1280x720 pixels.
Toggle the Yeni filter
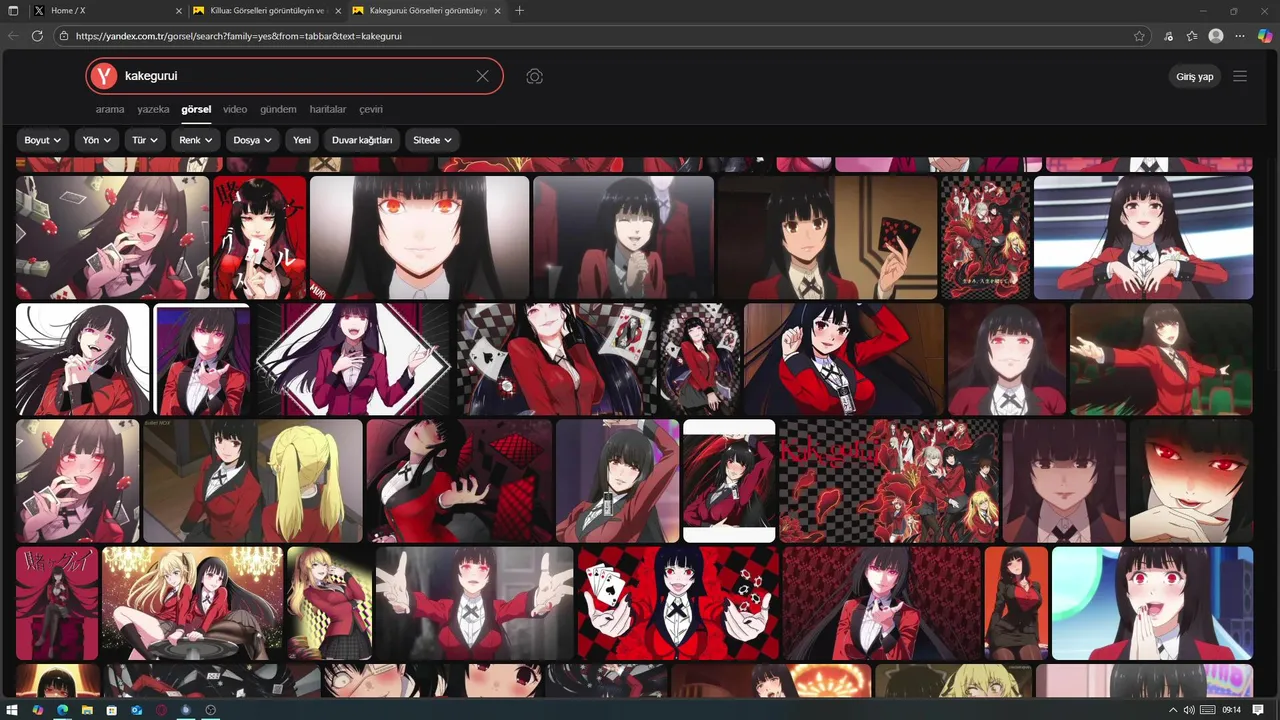coord(302,140)
